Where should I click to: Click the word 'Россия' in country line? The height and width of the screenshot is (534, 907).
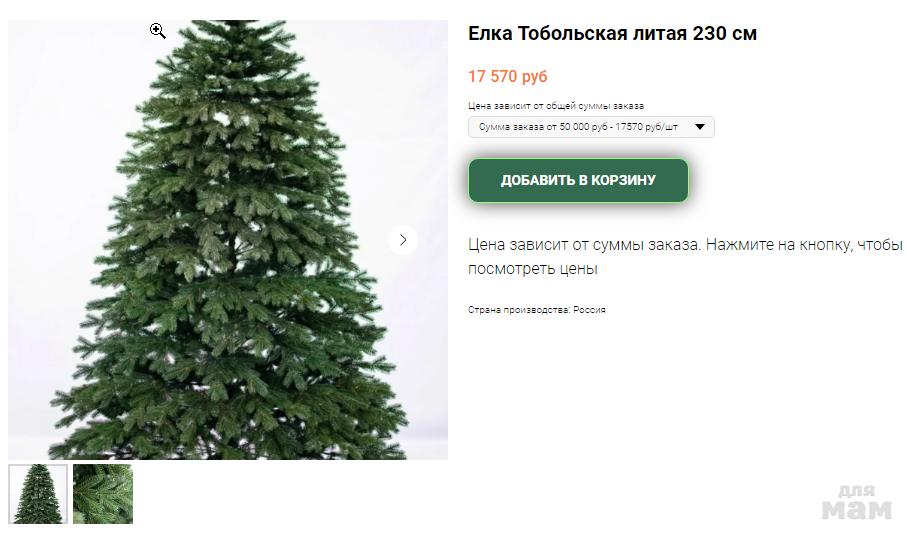pyautogui.click(x=589, y=310)
